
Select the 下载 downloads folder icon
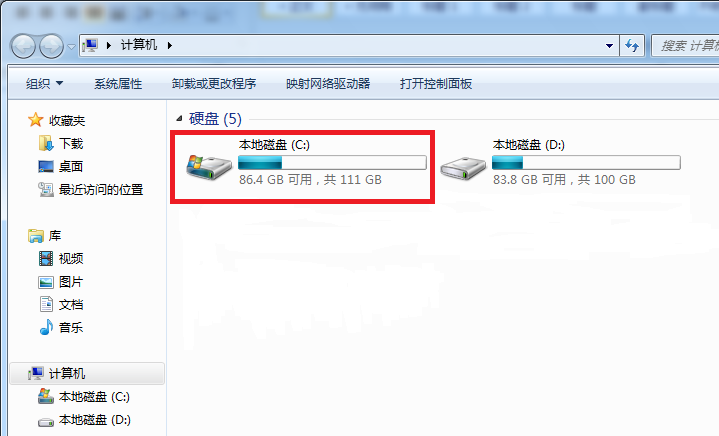(46, 143)
